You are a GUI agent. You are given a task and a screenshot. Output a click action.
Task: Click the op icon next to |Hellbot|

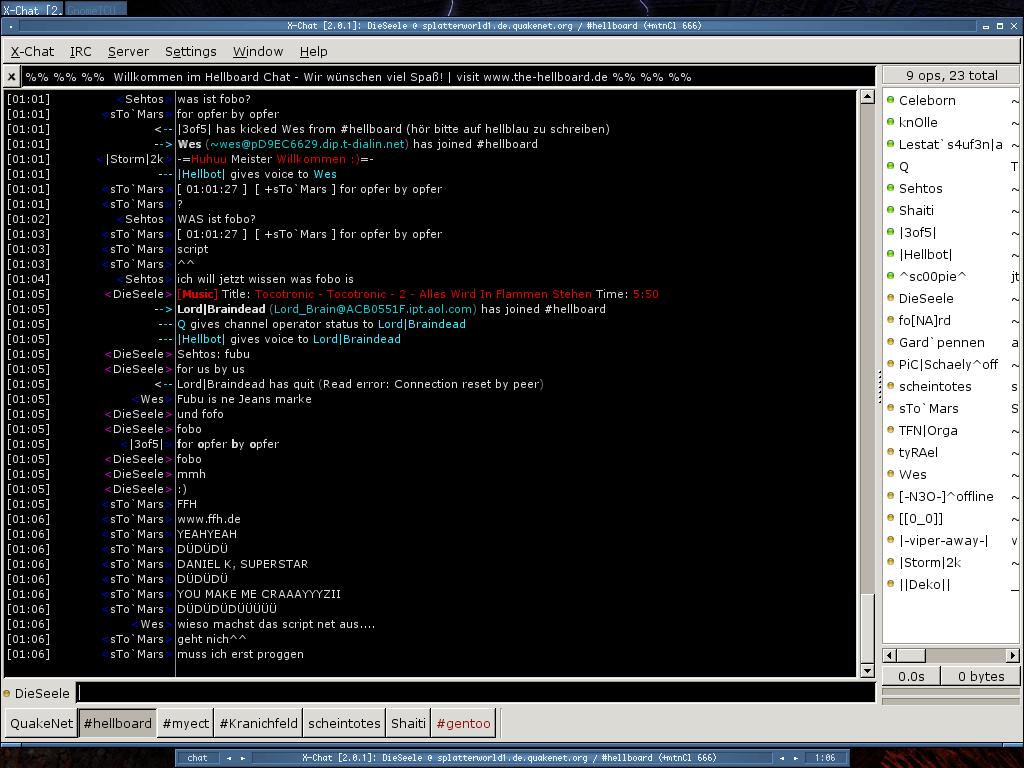point(890,254)
